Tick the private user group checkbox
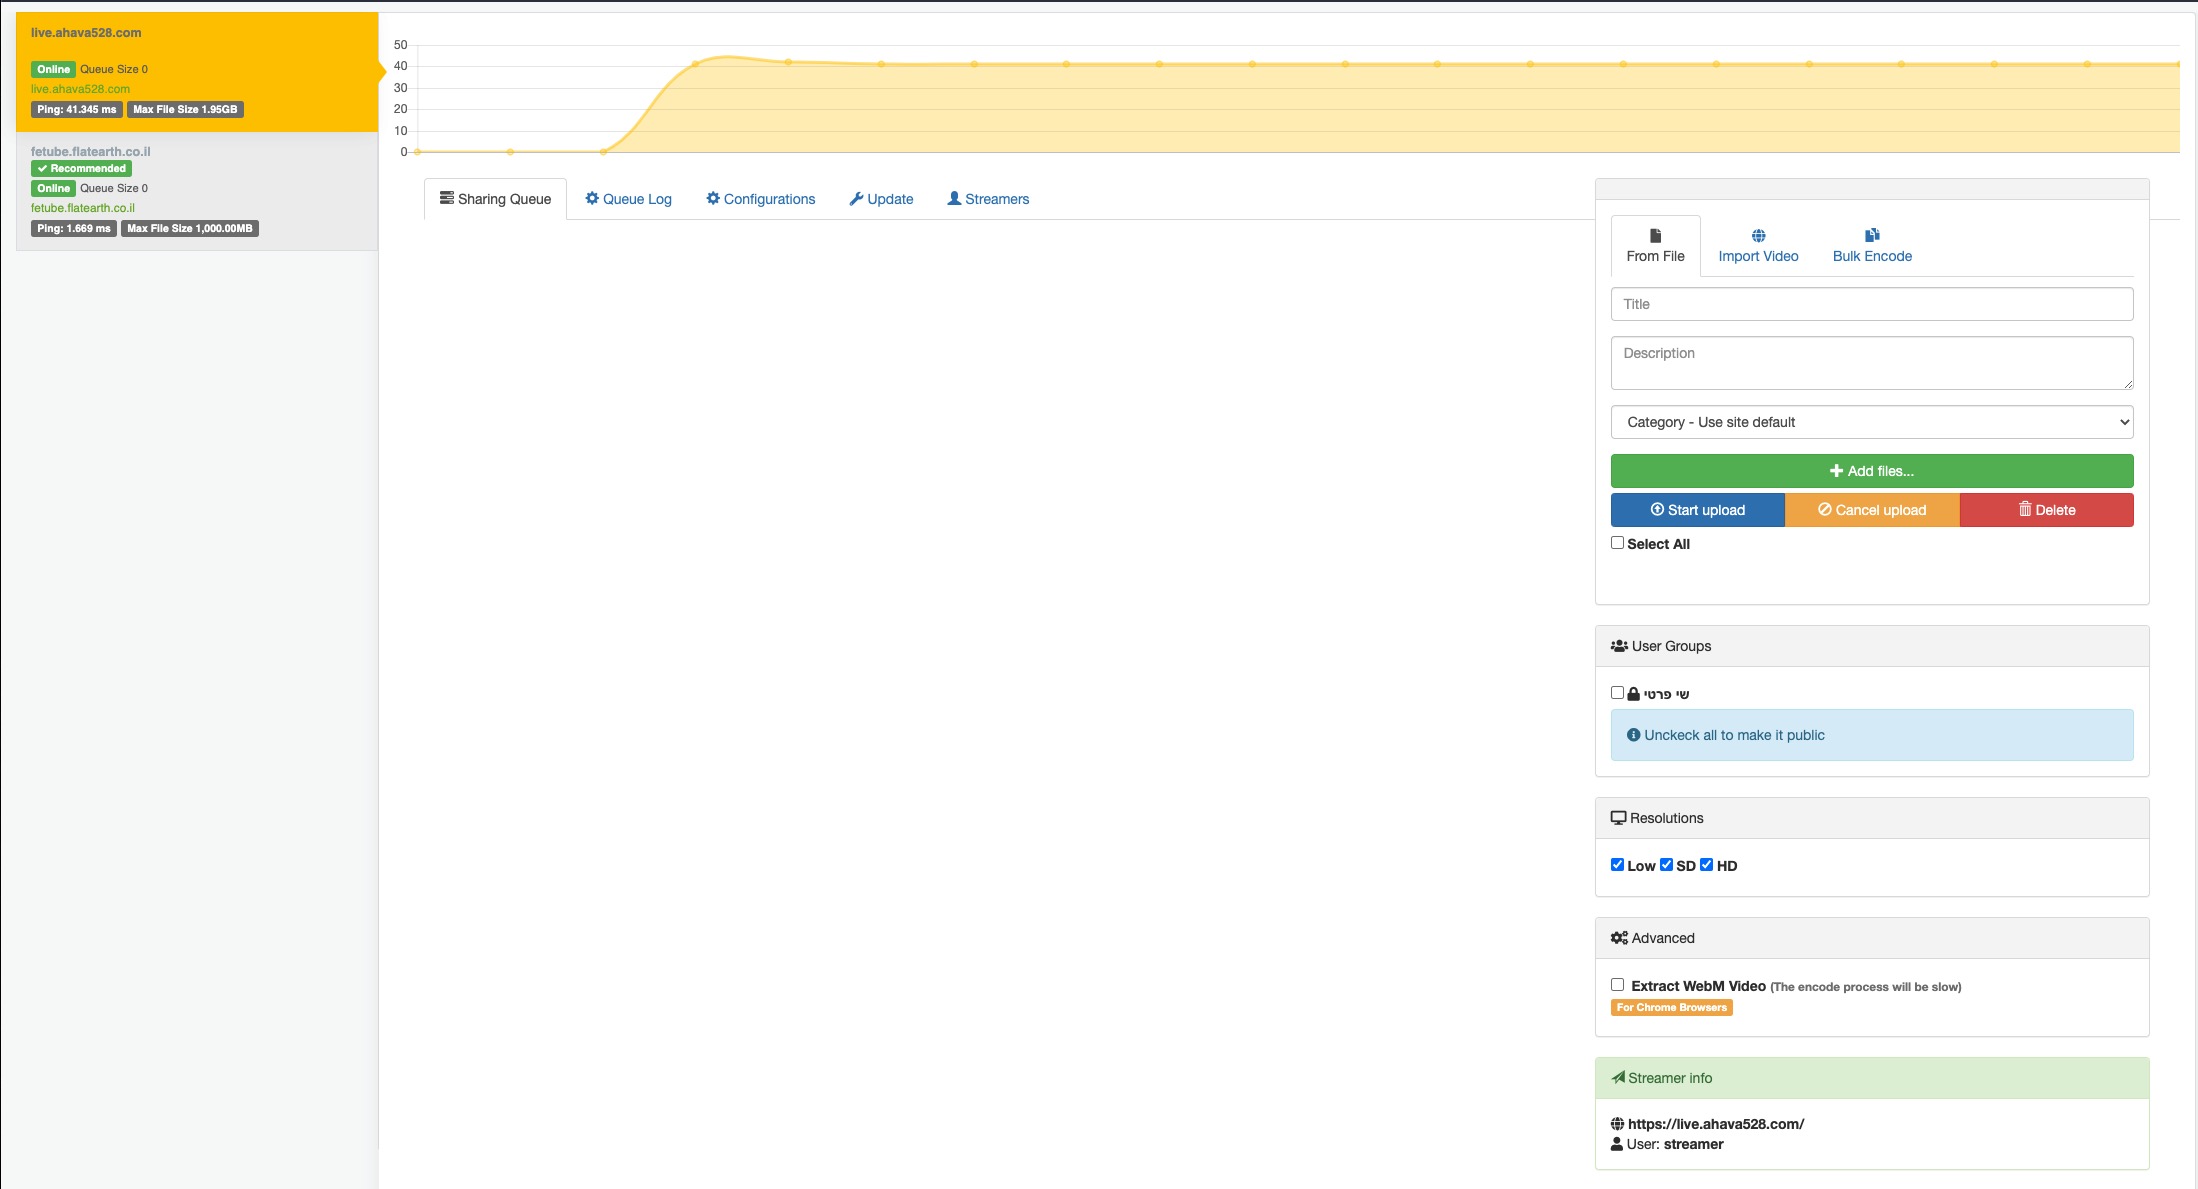Screen dimensions: 2198x1189 click(x=1617, y=693)
